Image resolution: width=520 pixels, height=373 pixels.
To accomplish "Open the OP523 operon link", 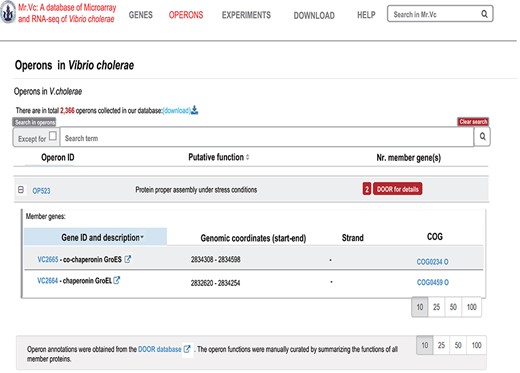I will [x=41, y=191].
